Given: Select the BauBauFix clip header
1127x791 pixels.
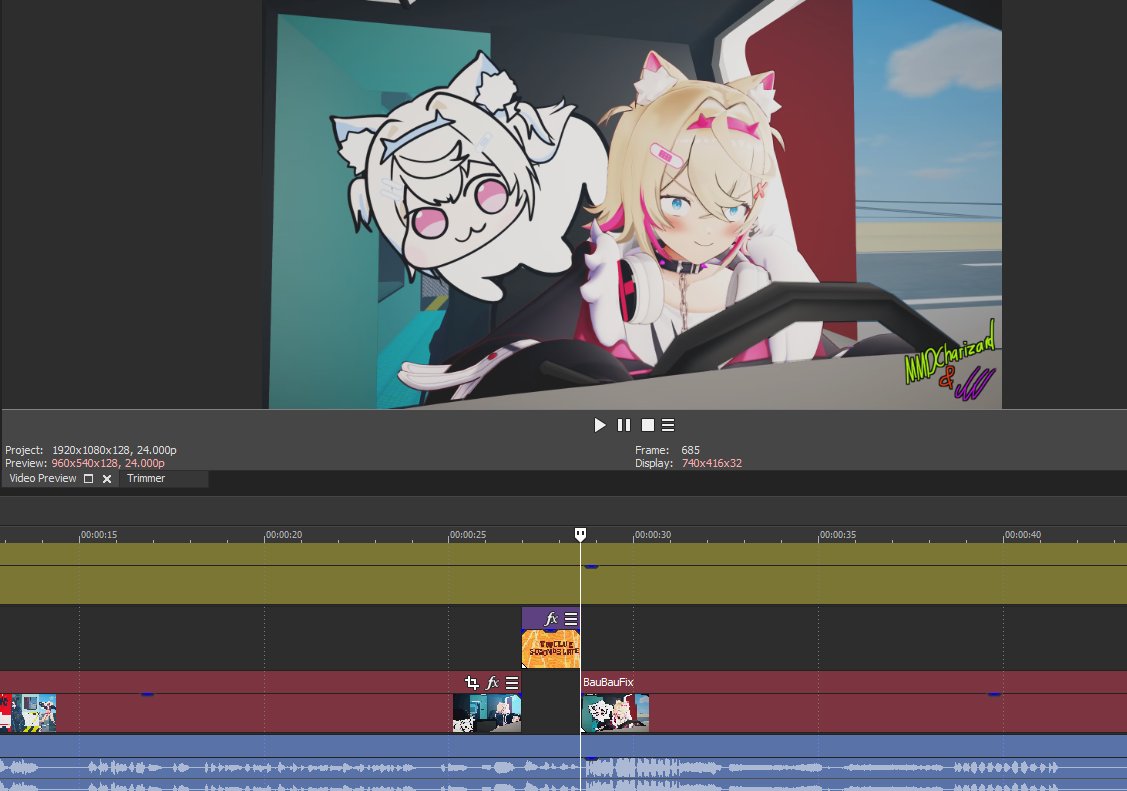Looking at the screenshot, I should [608, 683].
